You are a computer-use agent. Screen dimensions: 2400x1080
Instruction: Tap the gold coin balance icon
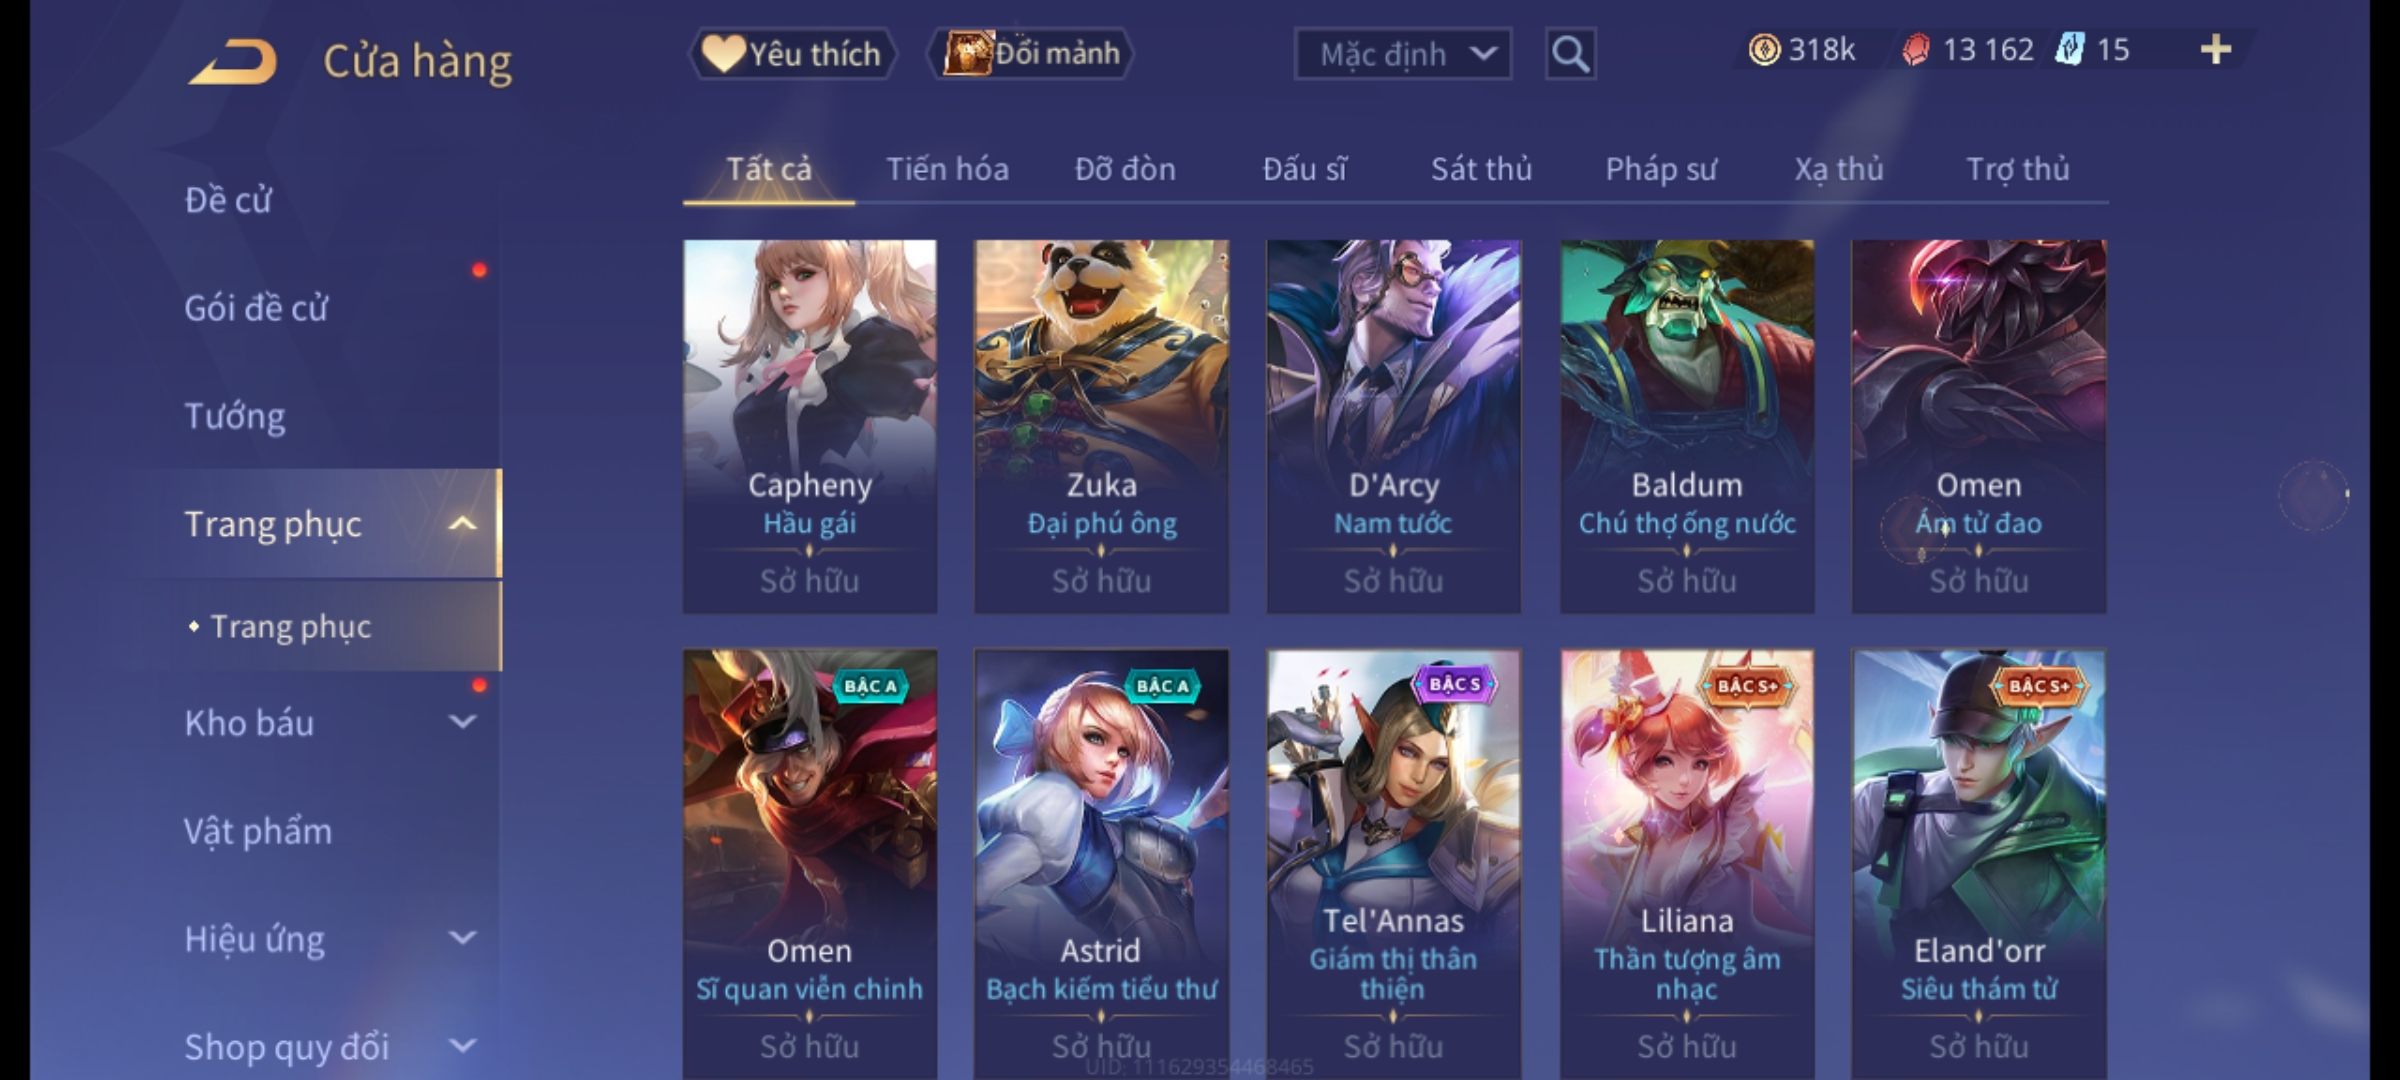1764,50
